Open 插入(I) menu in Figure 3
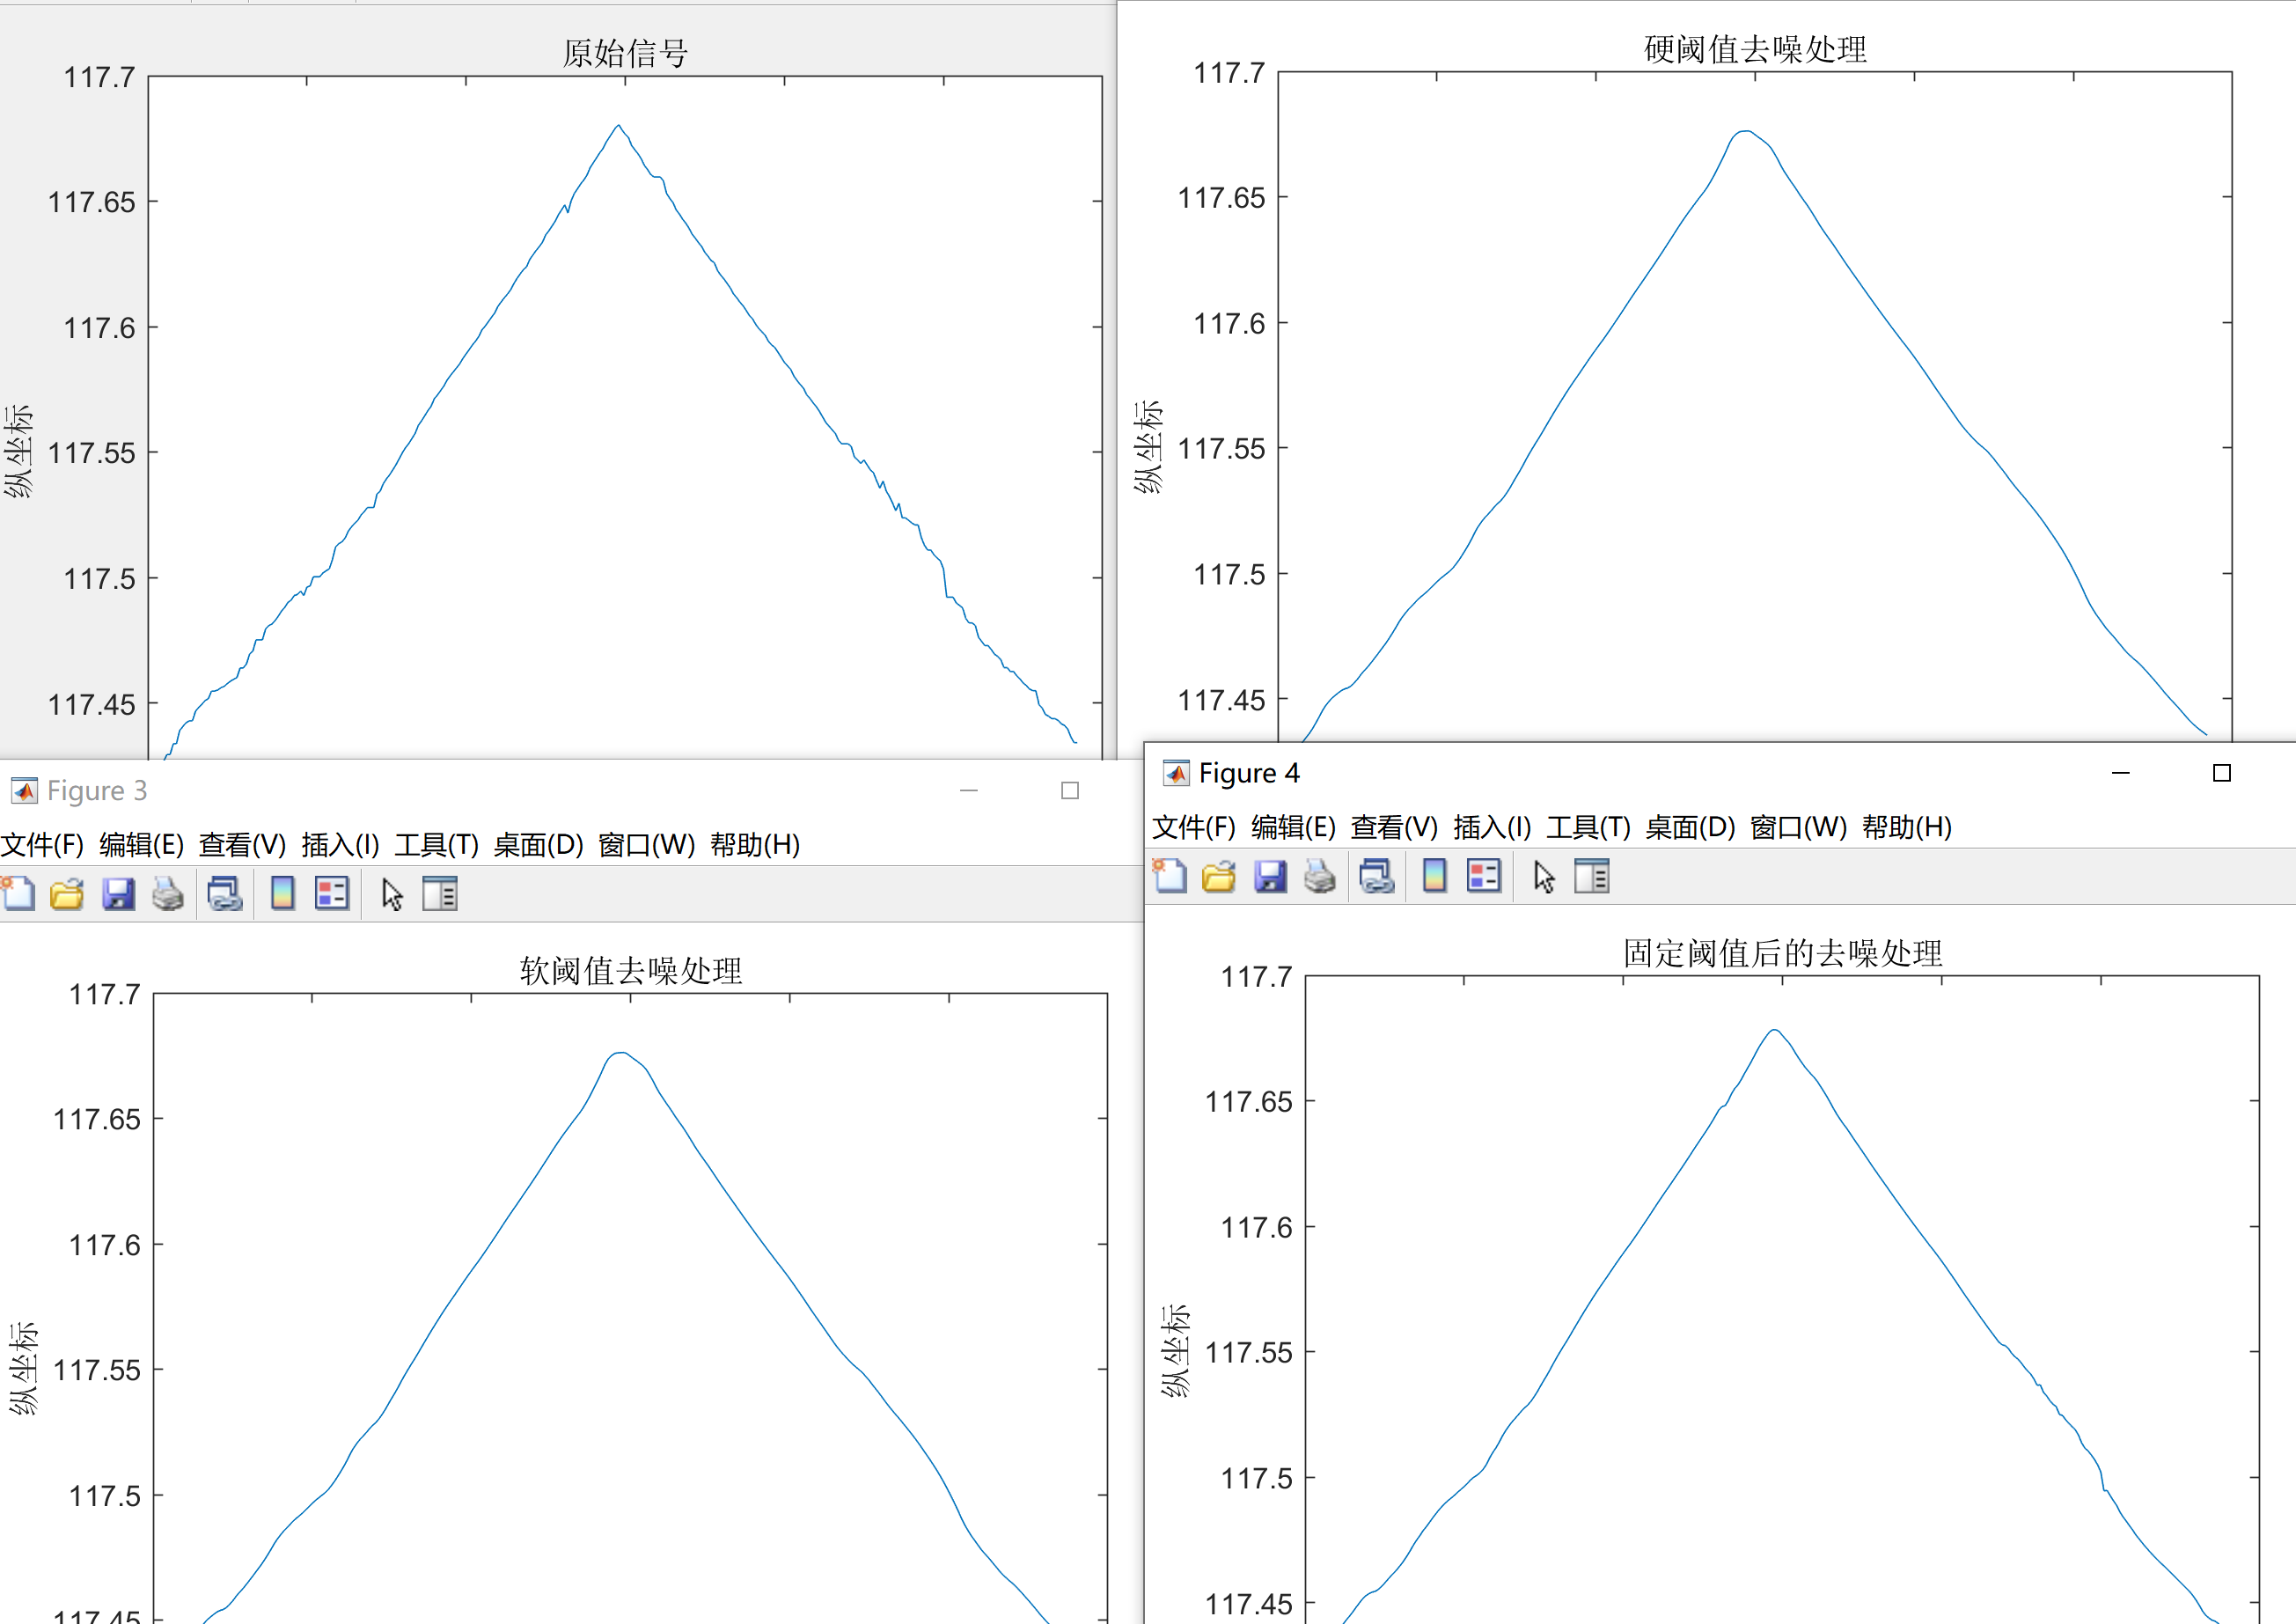The height and width of the screenshot is (1624, 2296). pos(340,845)
